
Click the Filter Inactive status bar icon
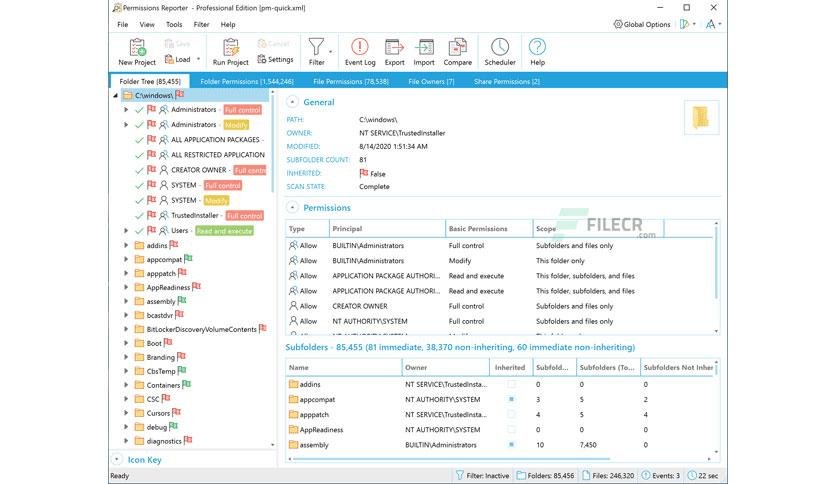coord(460,475)
